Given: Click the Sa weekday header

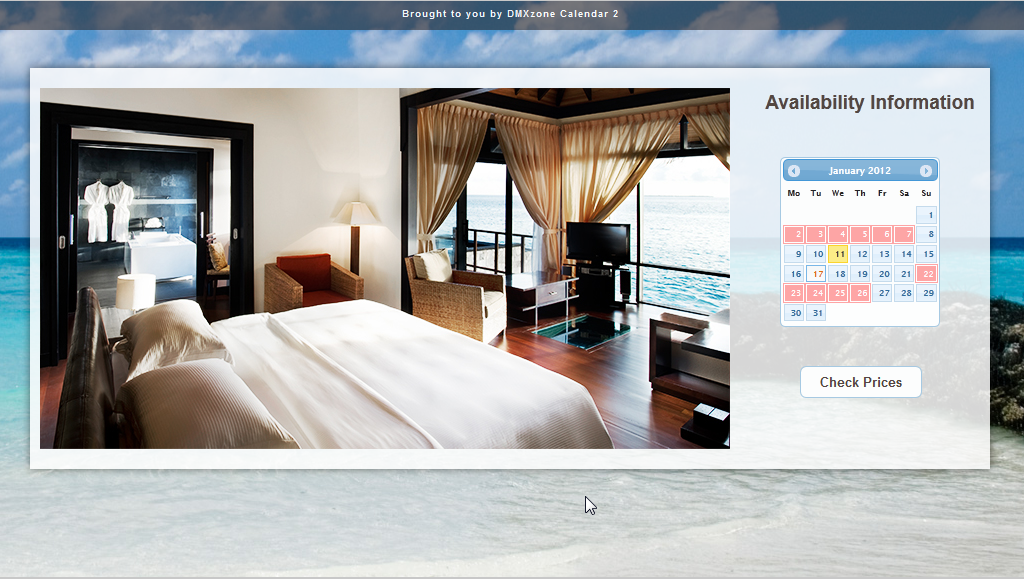Looking at the screenshot, I should coord(904,193).
